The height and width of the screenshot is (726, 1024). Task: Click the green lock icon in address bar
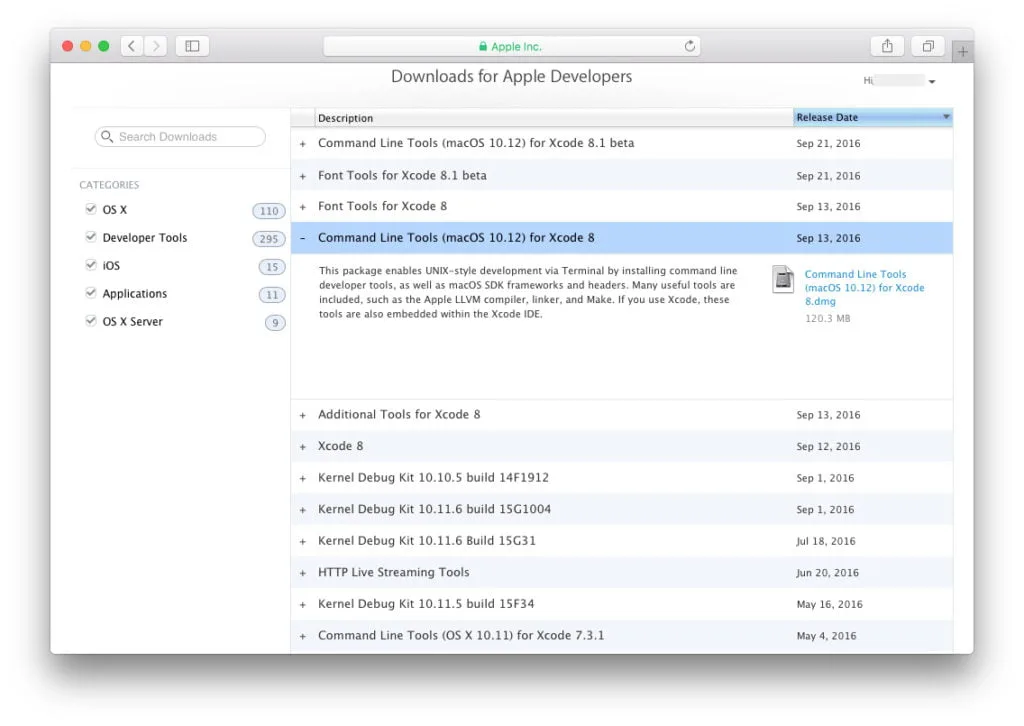click(x=483, y=46)
